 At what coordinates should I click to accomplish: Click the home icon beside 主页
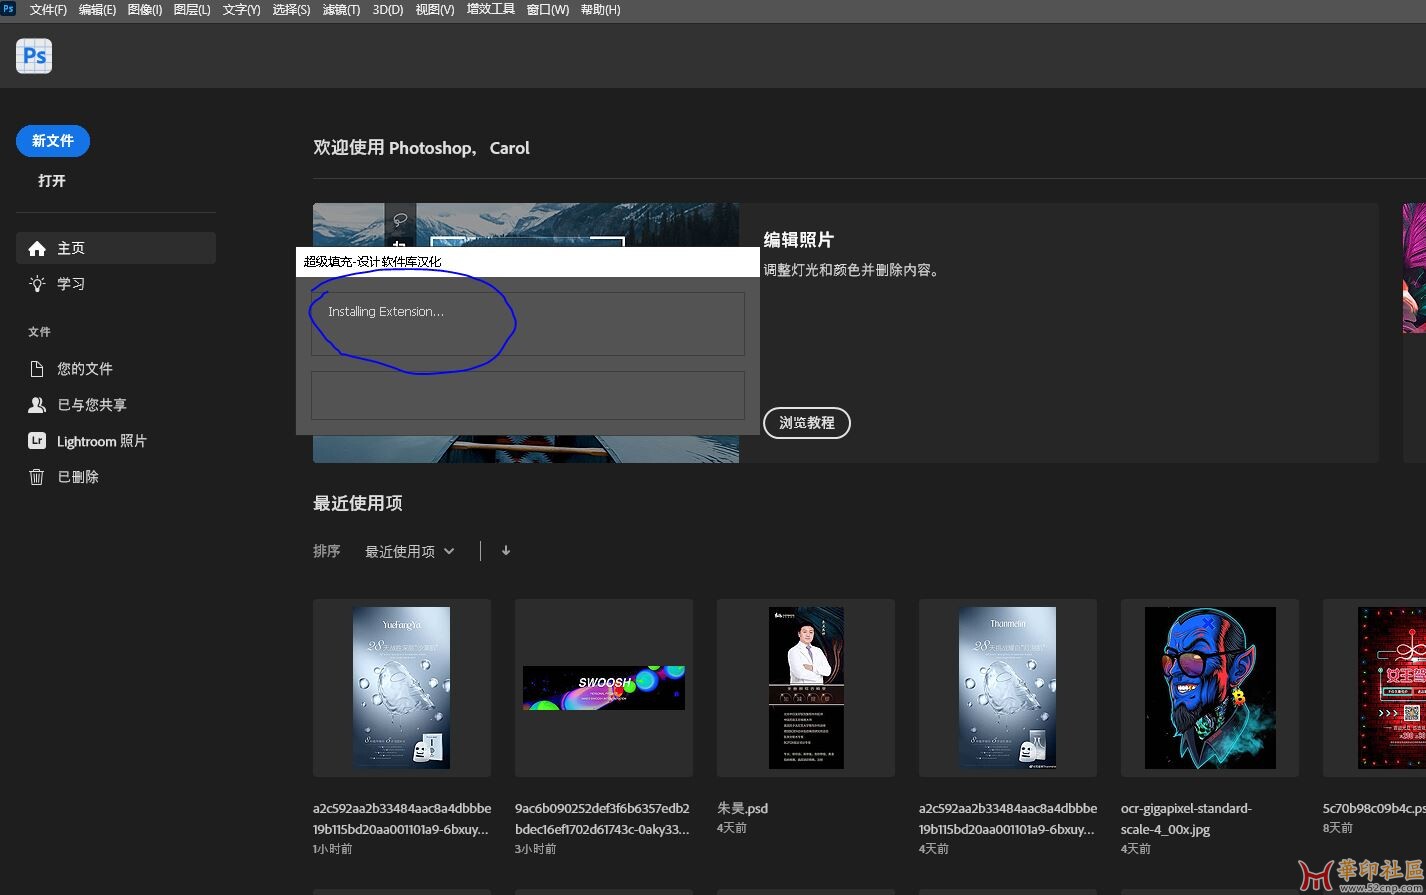tap(37, 248)
